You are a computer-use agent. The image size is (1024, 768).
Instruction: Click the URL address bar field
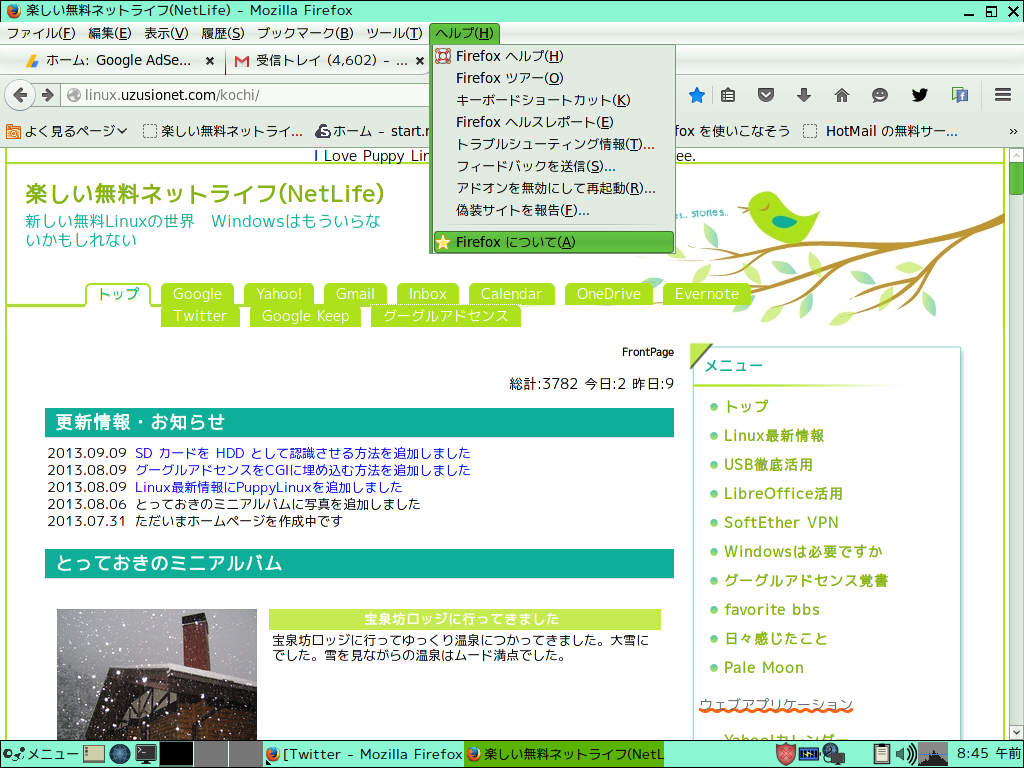(246, 95)
